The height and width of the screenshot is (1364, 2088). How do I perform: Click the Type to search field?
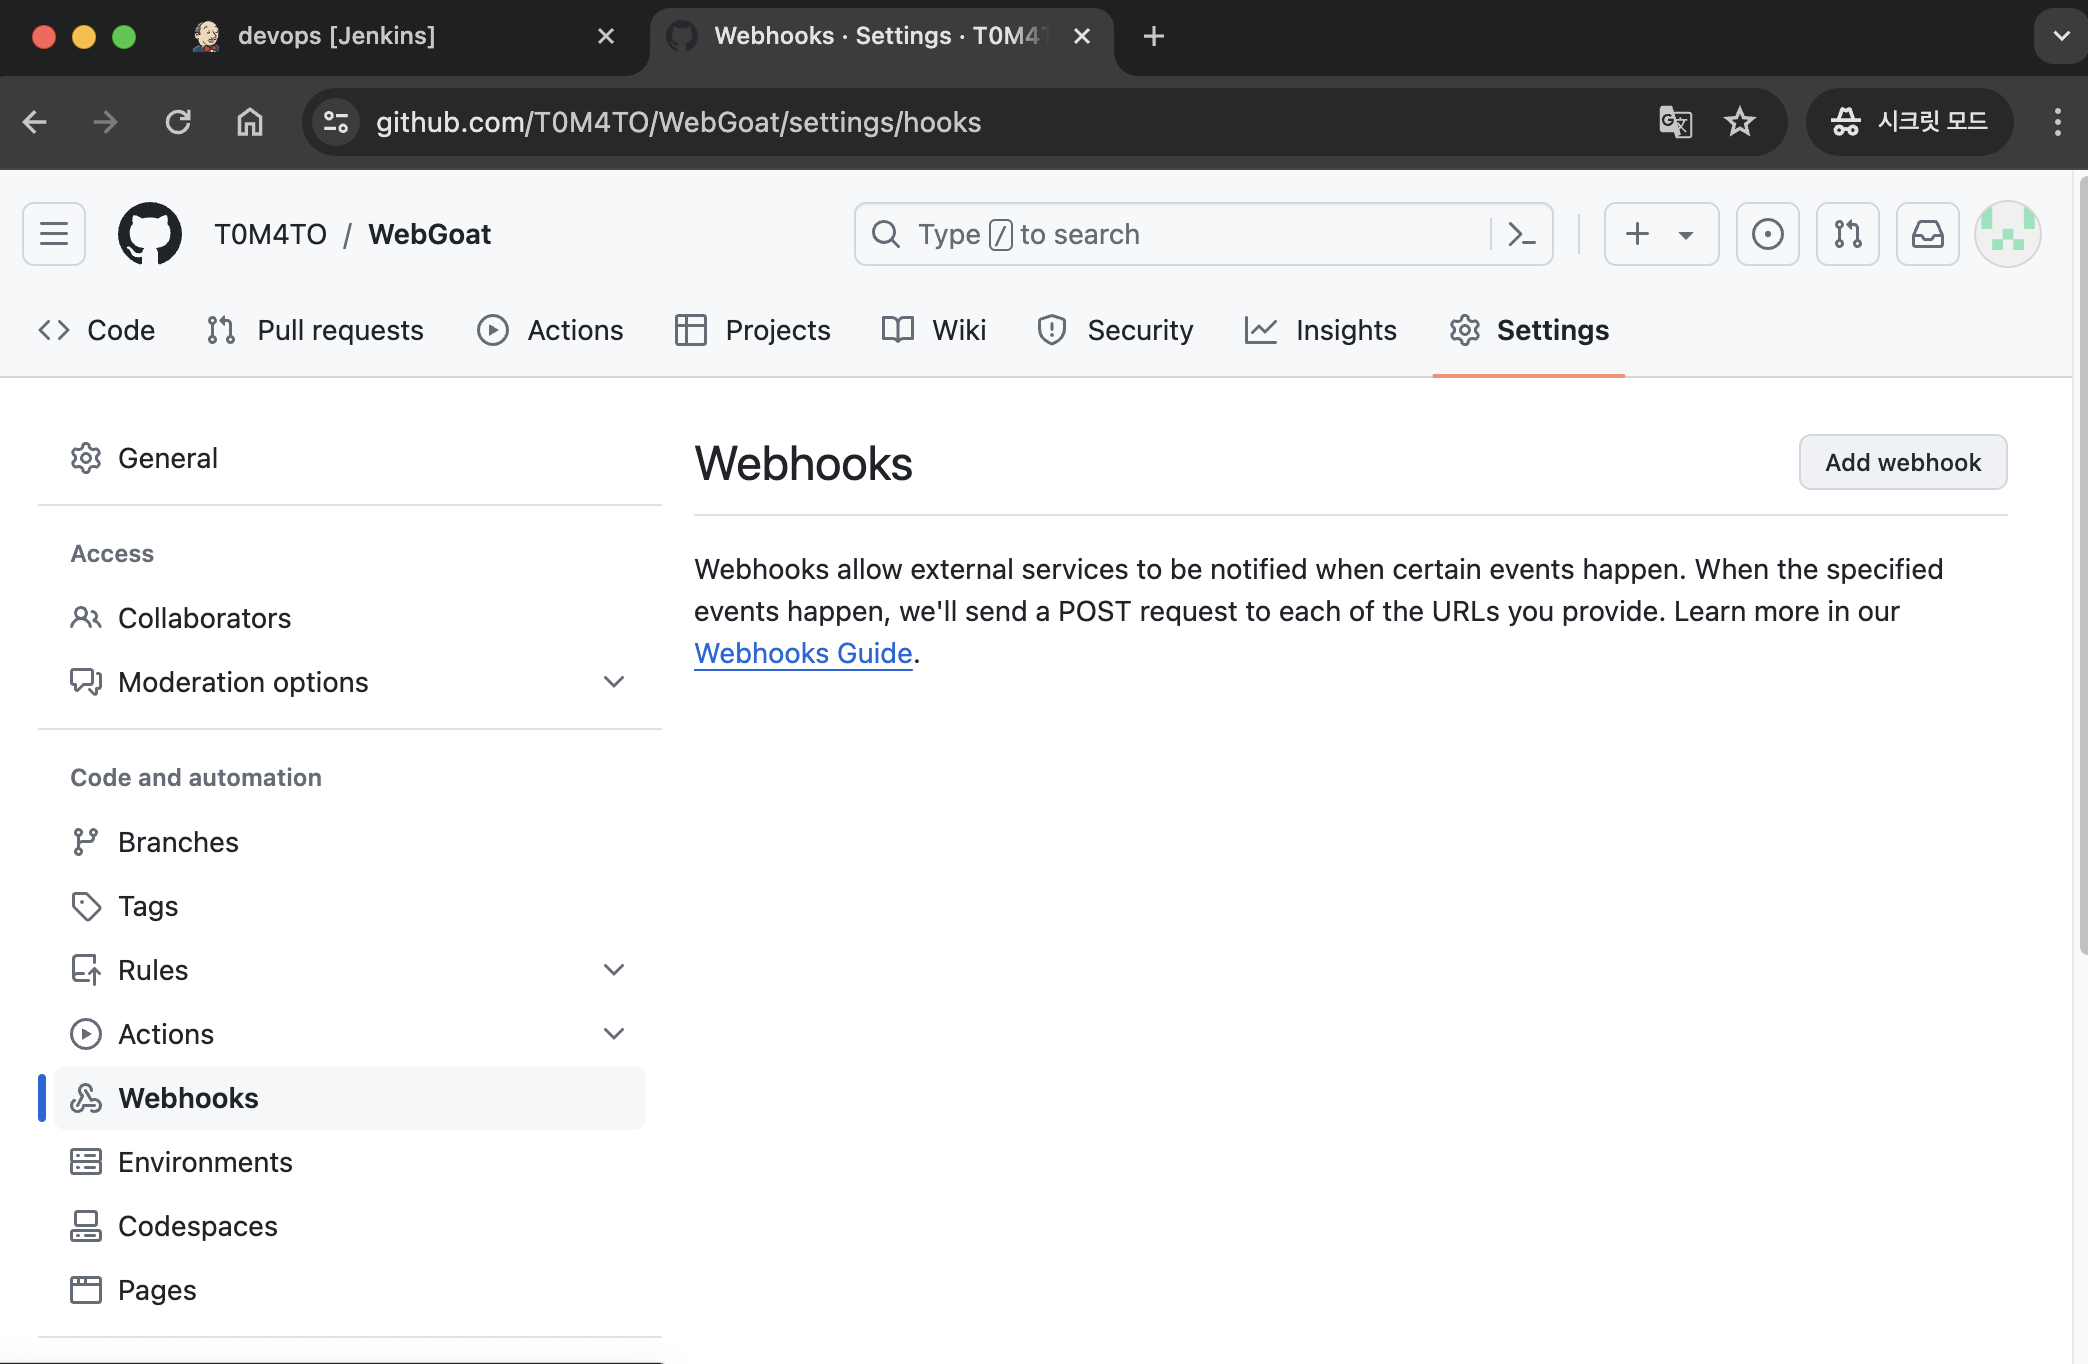point(1180,234)
